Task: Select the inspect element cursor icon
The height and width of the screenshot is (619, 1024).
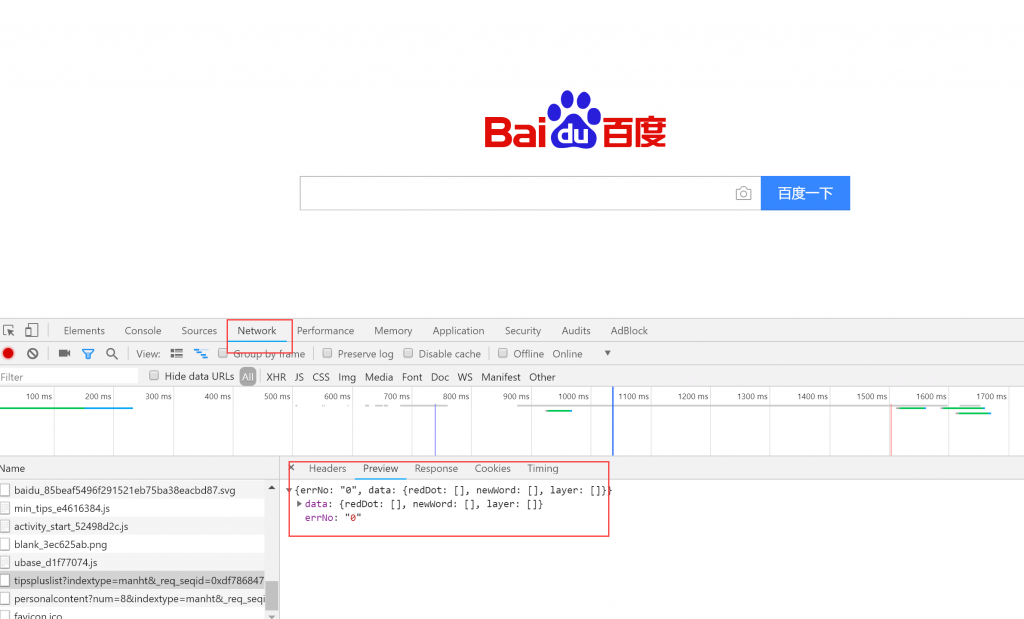Action: [x=8, y=330]
